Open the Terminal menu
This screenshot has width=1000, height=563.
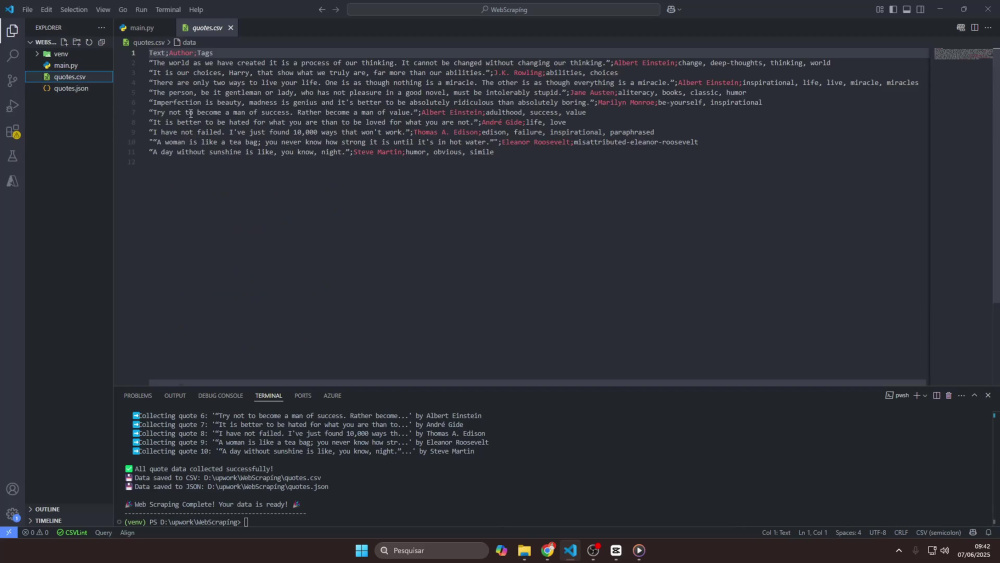coord(168,10)
